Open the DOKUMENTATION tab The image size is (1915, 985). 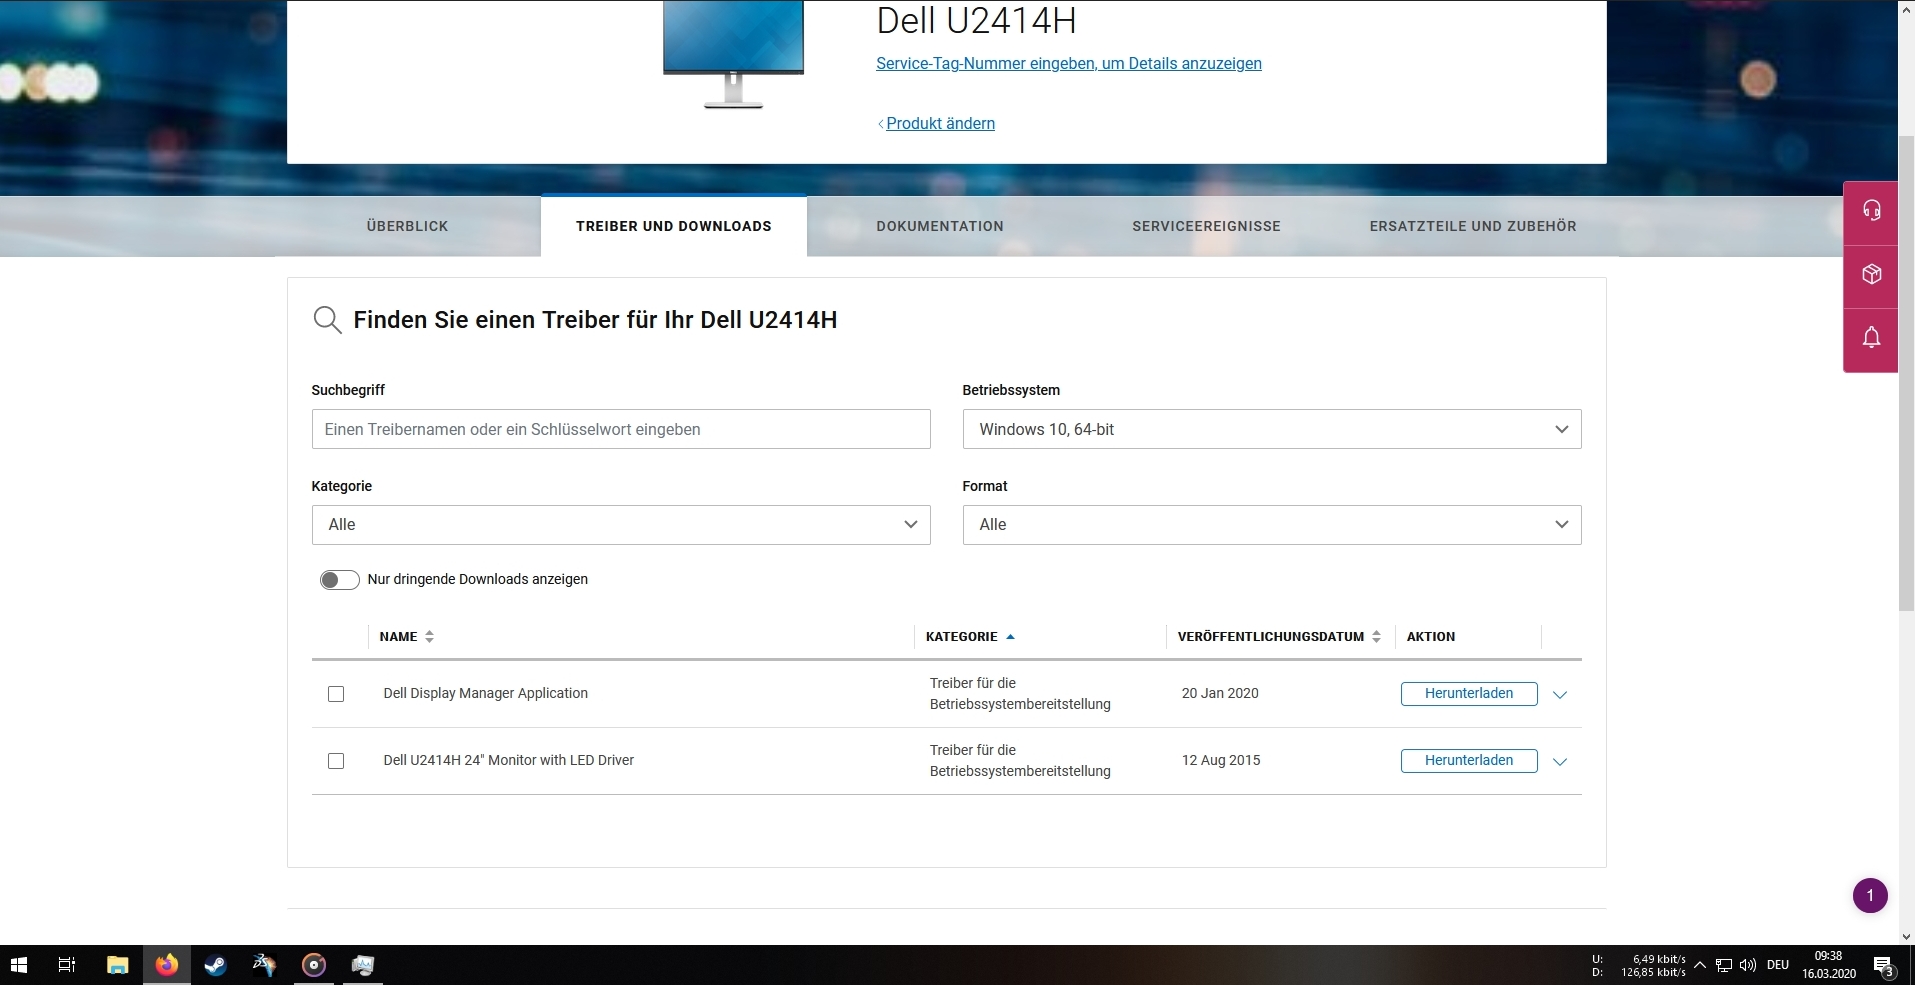(940, 226)
